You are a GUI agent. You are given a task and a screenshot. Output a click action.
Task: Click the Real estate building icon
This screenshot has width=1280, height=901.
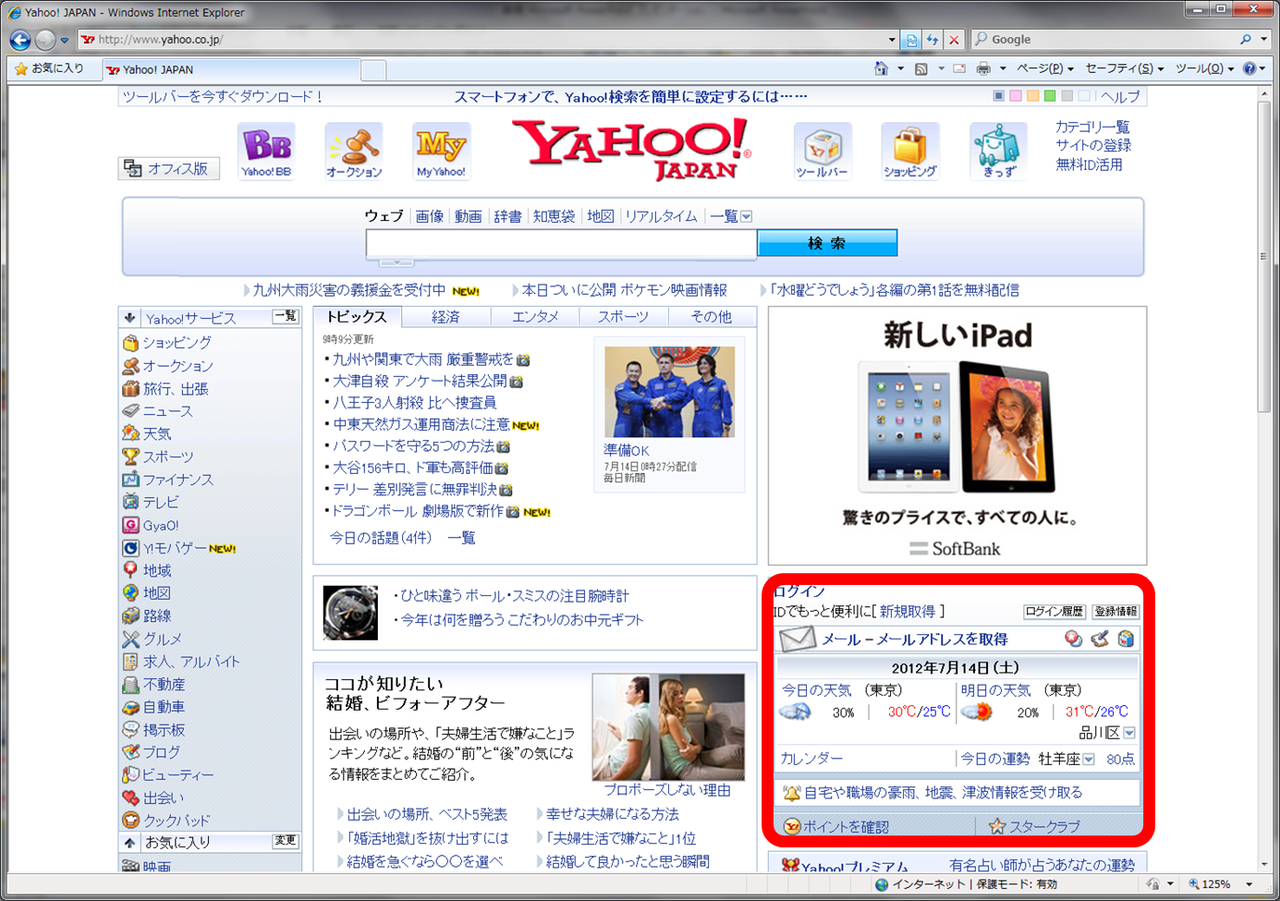click(x=130, y=685)
